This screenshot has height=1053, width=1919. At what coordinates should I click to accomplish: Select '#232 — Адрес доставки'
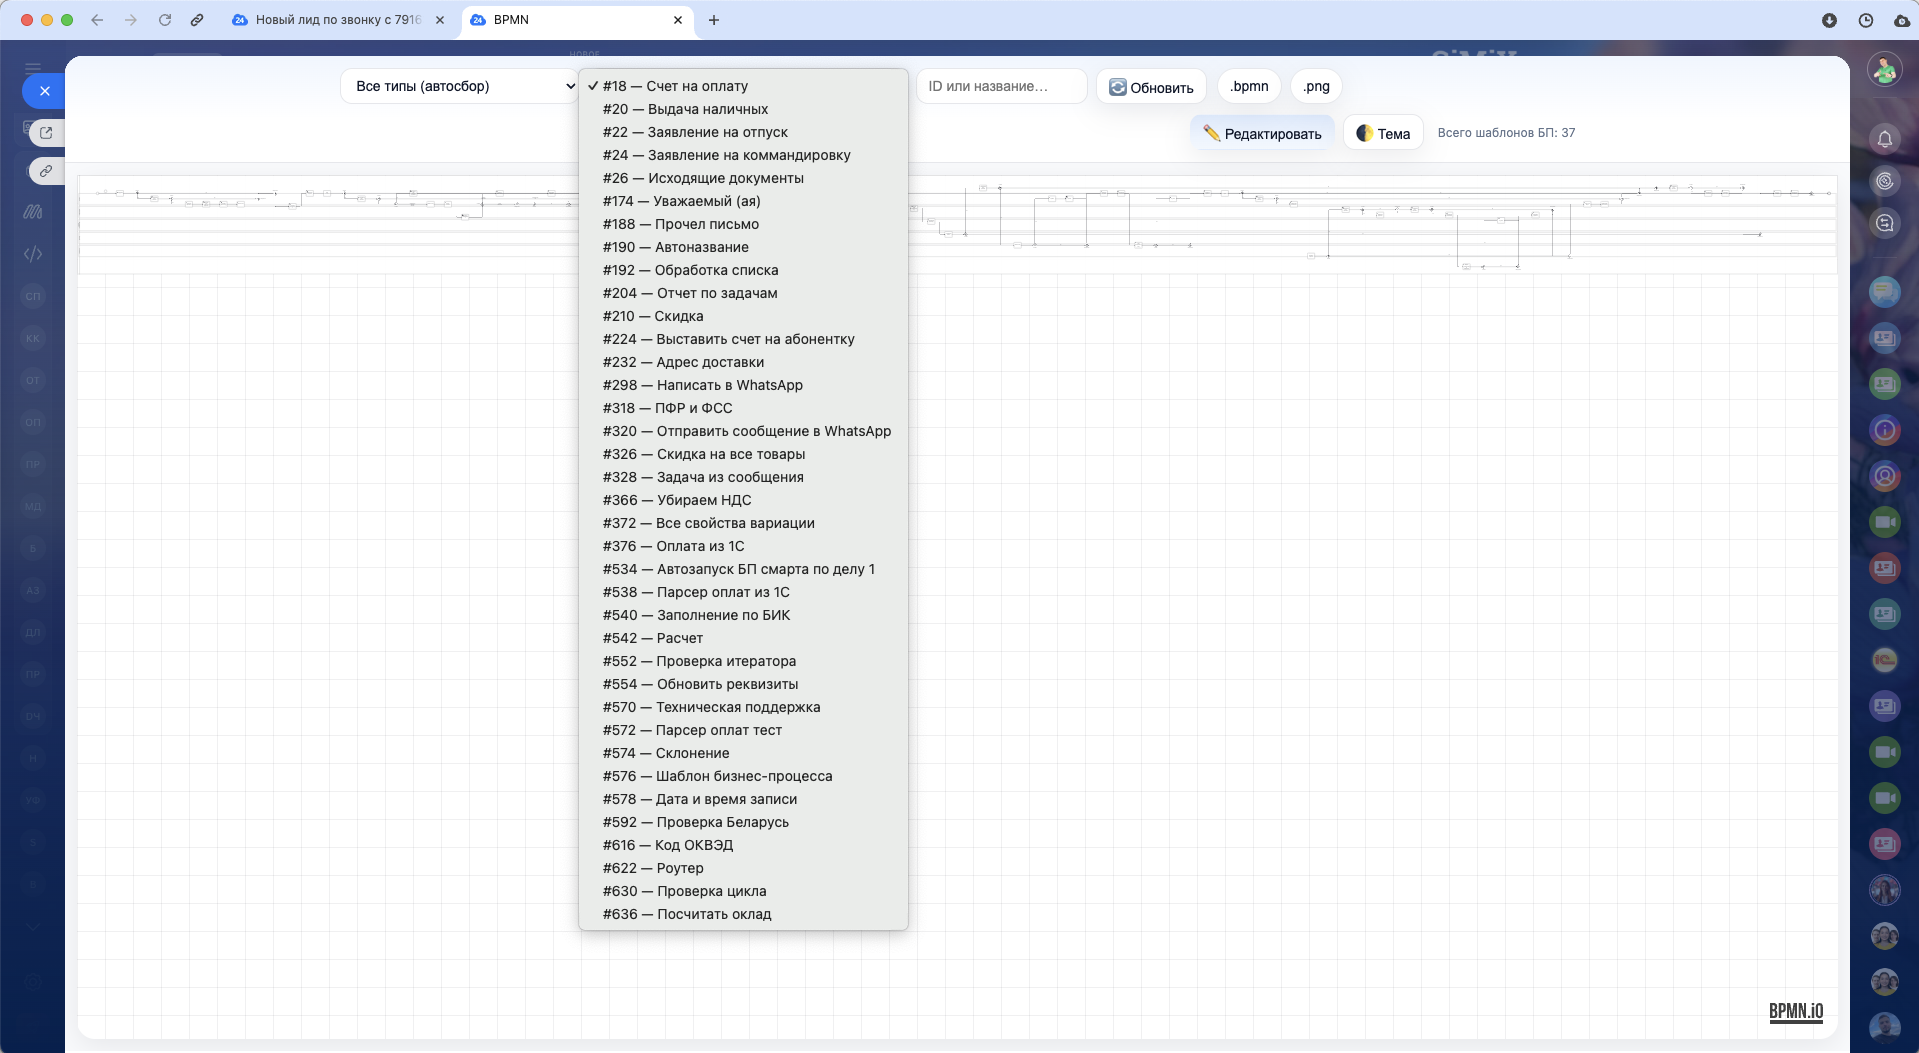pos(743,362)
